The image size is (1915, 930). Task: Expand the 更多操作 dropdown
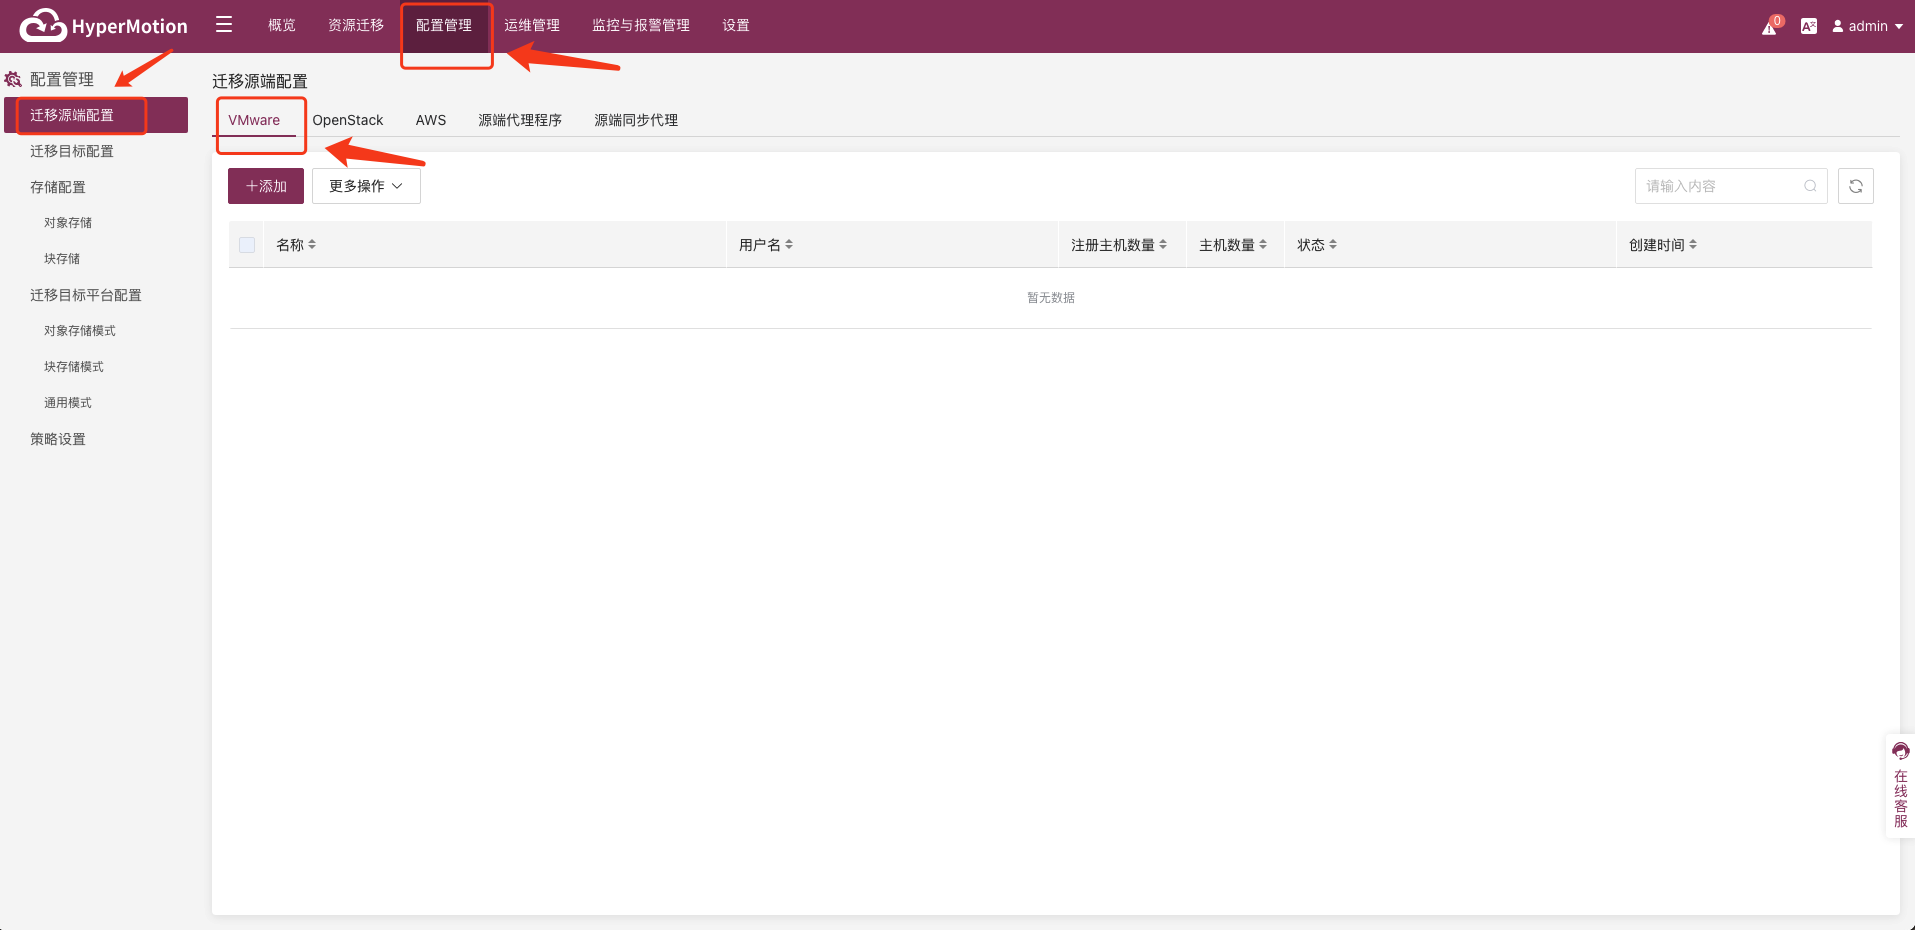366,186
